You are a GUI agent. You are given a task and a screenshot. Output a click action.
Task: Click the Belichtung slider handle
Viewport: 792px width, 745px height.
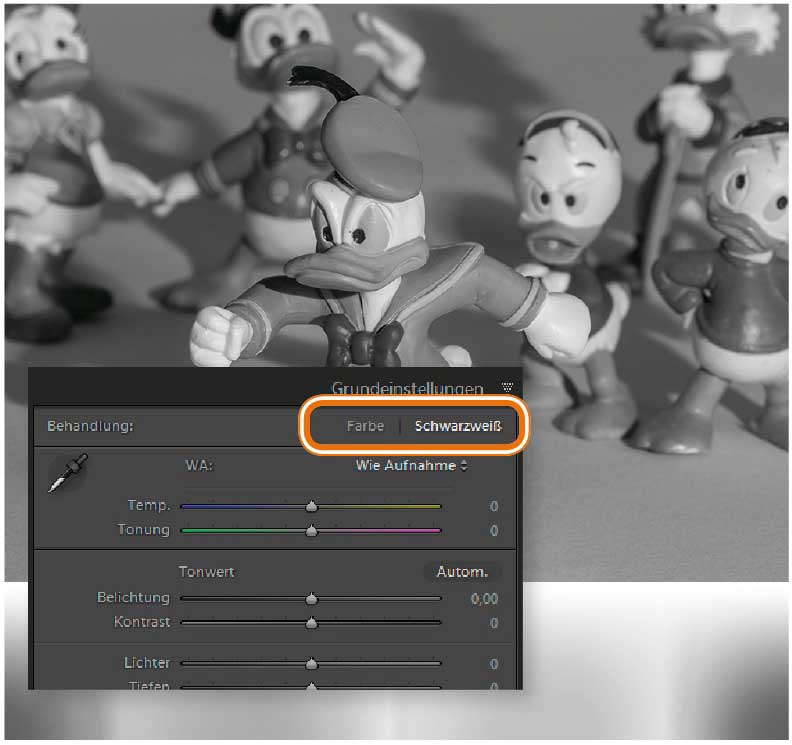(312, 599)
